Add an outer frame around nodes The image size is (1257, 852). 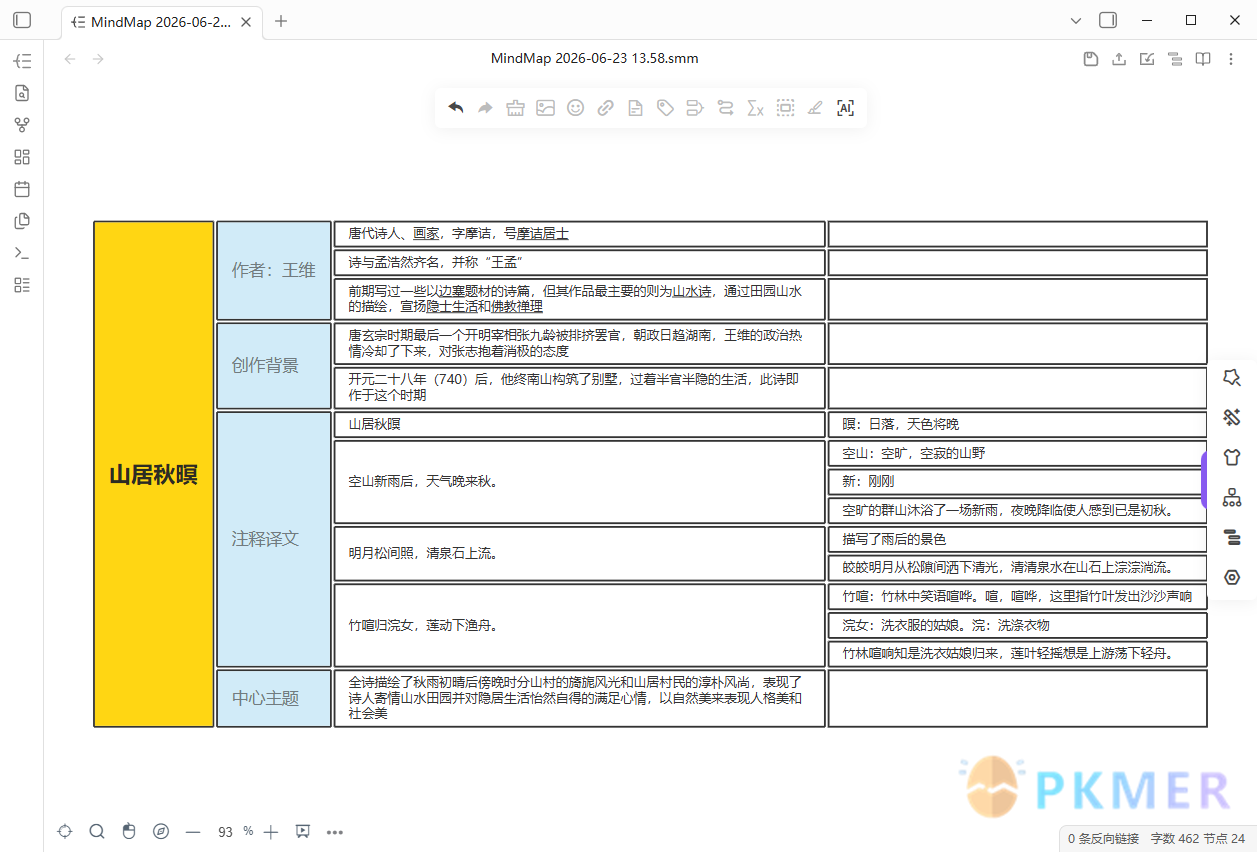[785, 108]
